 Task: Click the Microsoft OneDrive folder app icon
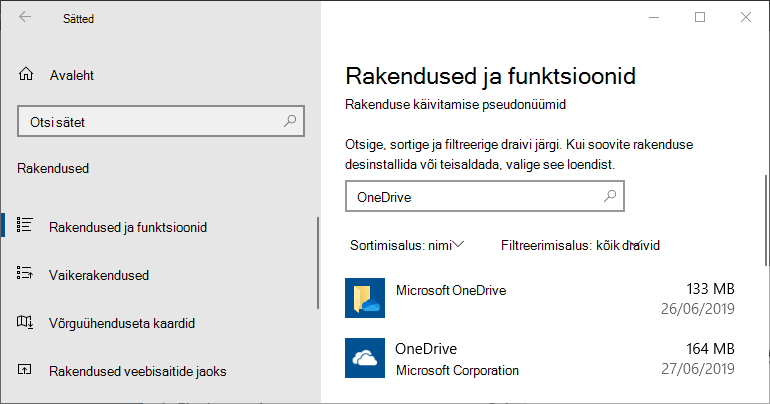pyautogui.click(x=365, y=298)
